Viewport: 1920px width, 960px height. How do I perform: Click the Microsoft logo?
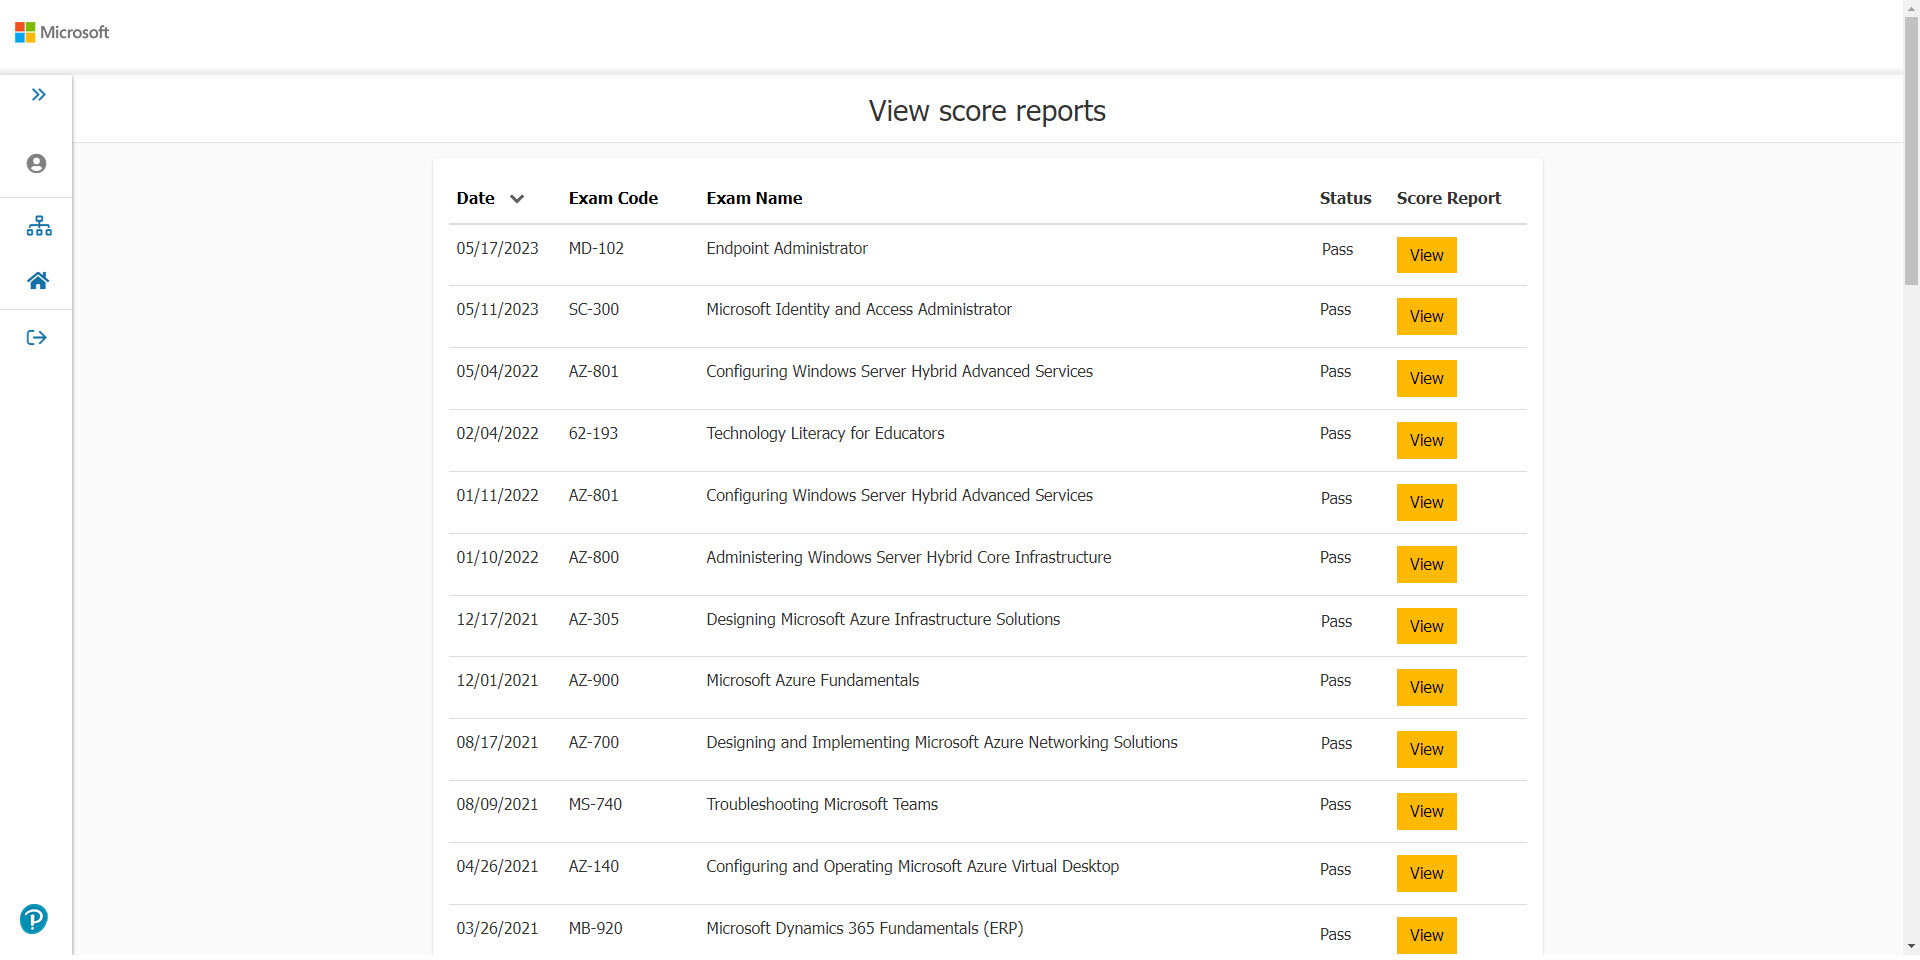coord(61,32)
